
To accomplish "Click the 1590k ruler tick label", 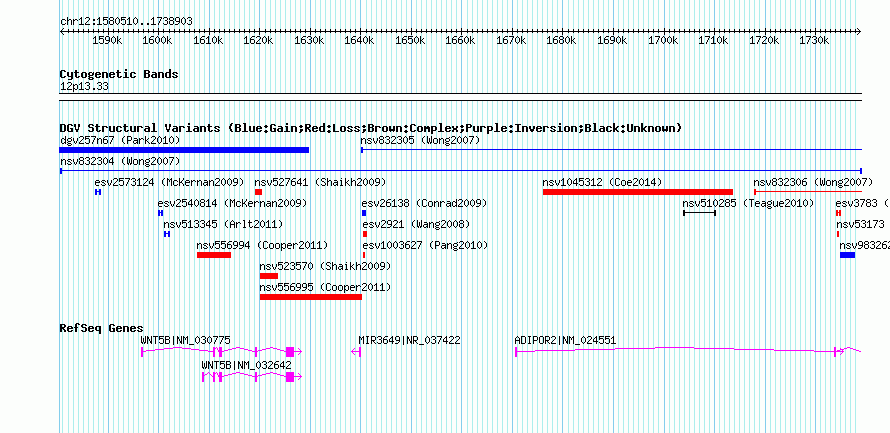I will coord(107,41).
